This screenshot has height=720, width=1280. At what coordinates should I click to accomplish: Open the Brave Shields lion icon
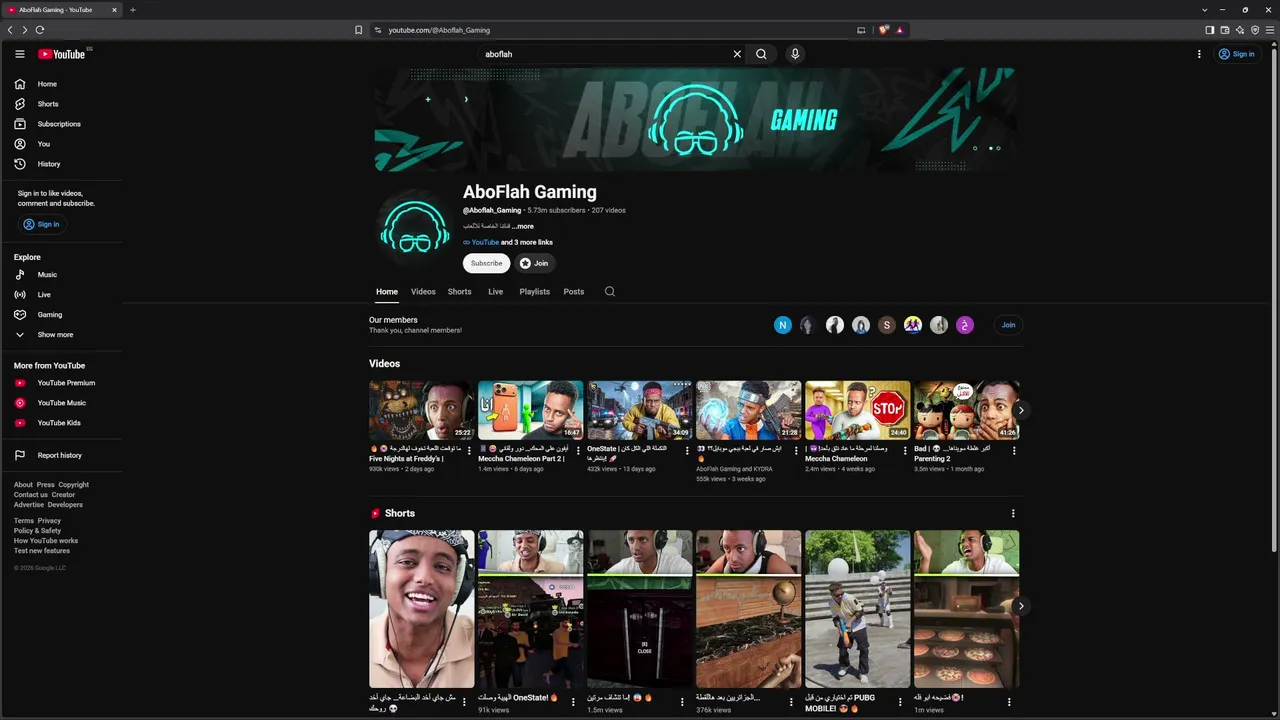[x=884, y=30]
